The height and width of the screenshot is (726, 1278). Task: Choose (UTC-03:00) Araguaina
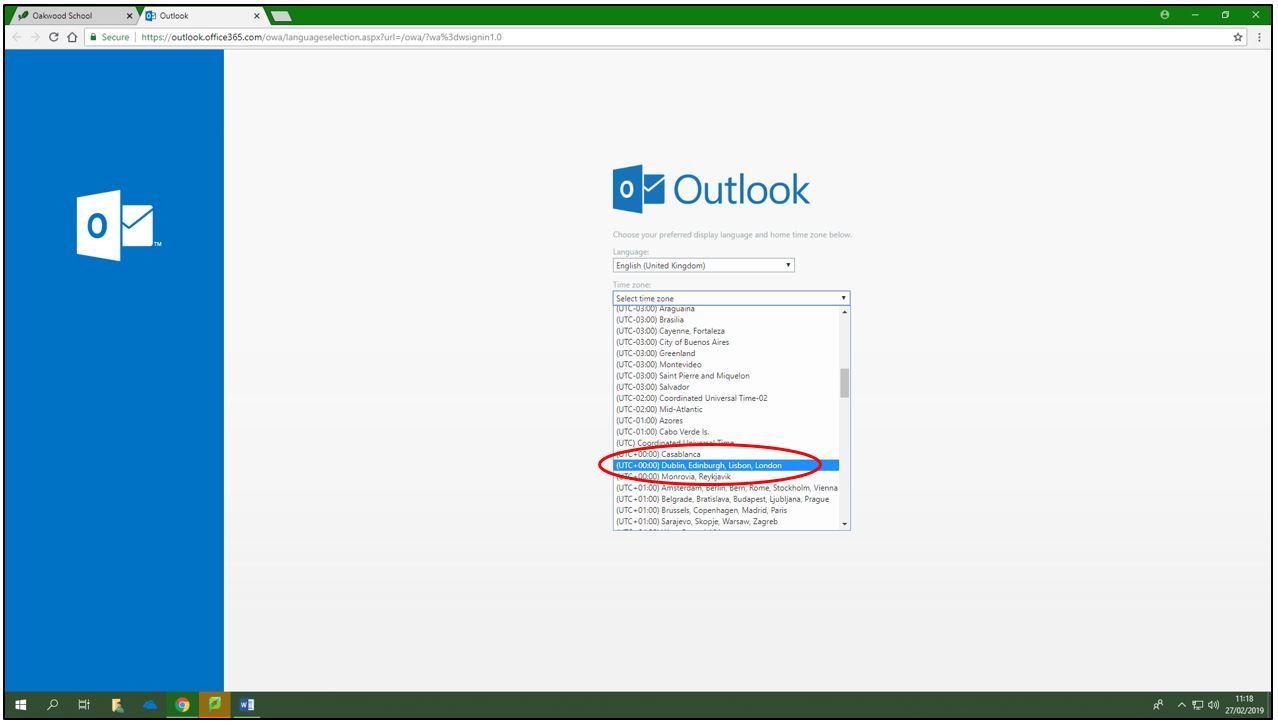[726, 309]
